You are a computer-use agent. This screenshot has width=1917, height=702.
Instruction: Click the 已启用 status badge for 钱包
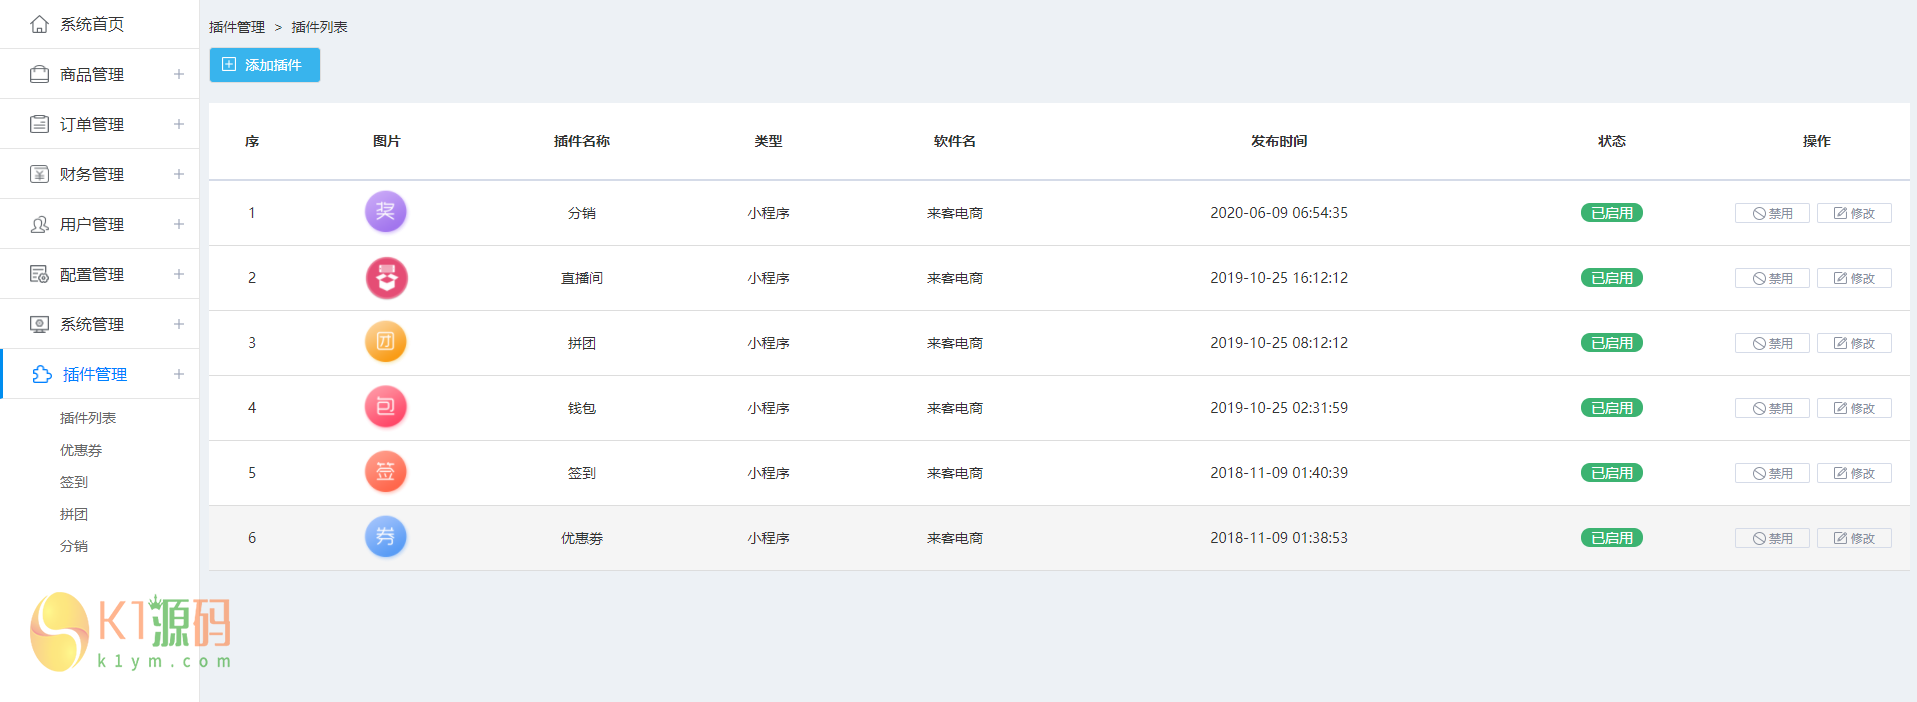[1611, 408]
